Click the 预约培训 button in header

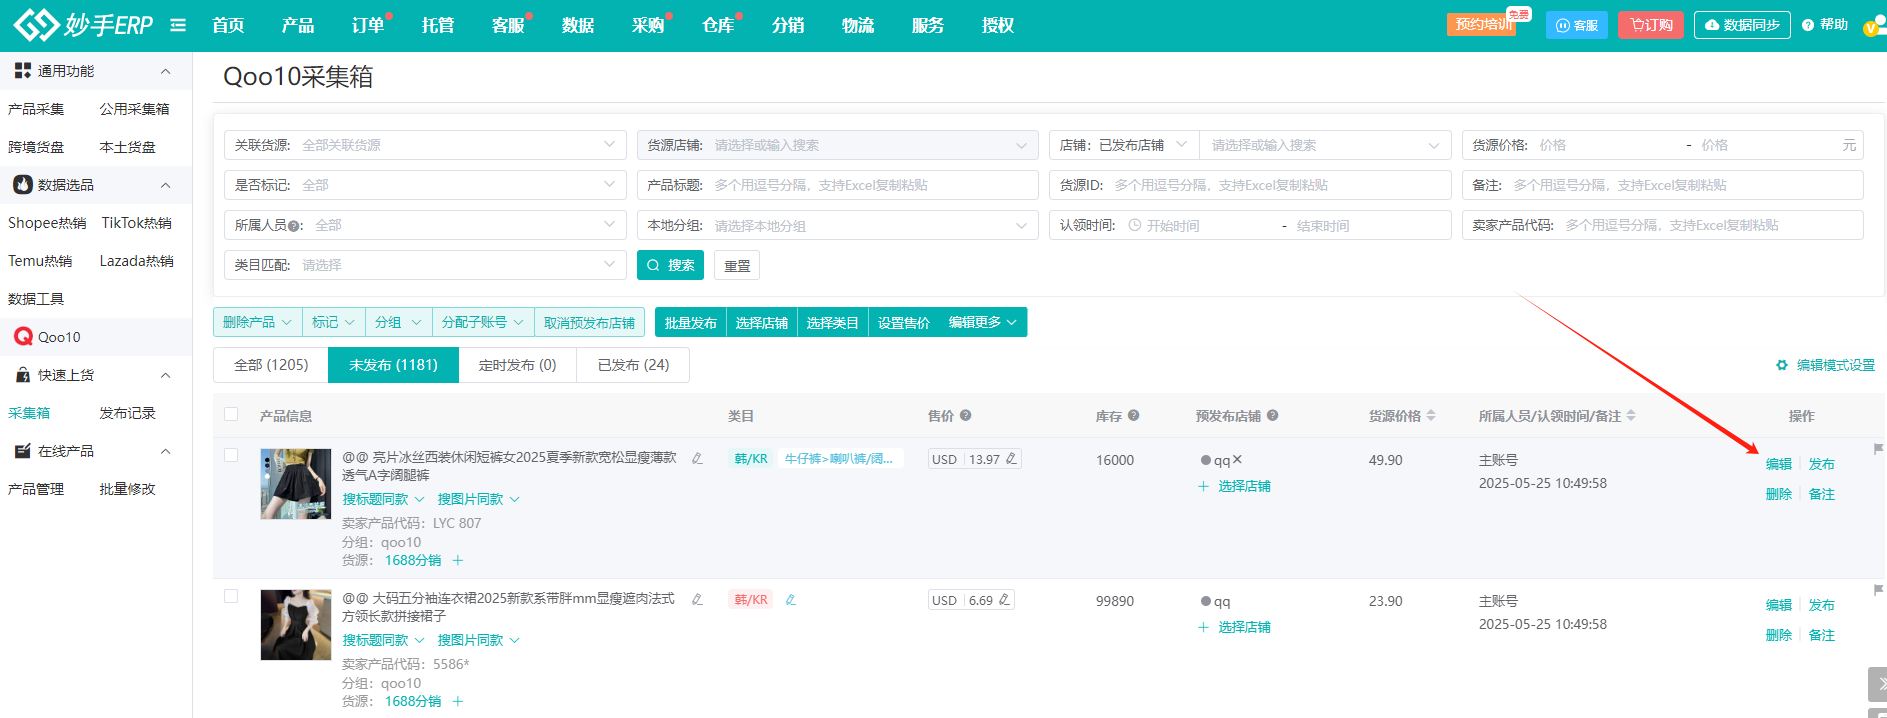[x=1484, y=25]
